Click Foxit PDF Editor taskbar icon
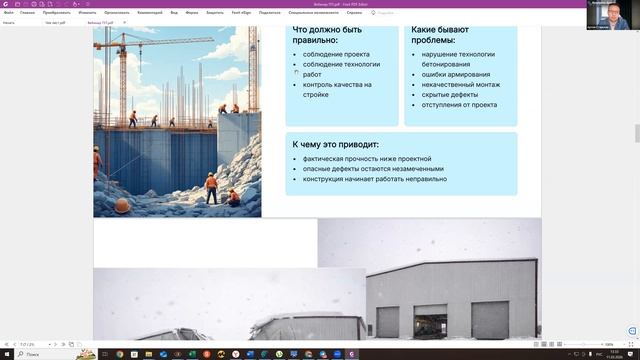 [x=352, y=354]
